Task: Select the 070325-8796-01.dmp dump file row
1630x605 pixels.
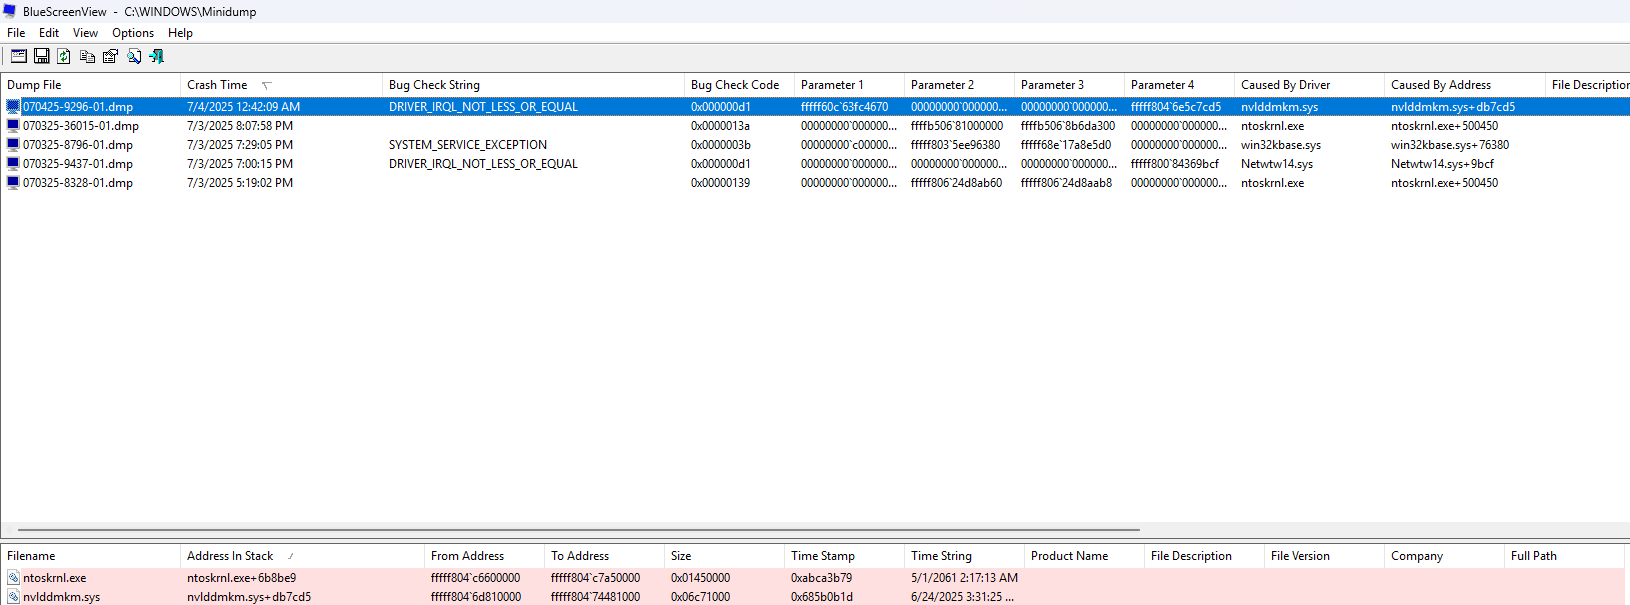Action: click(815, 145)
